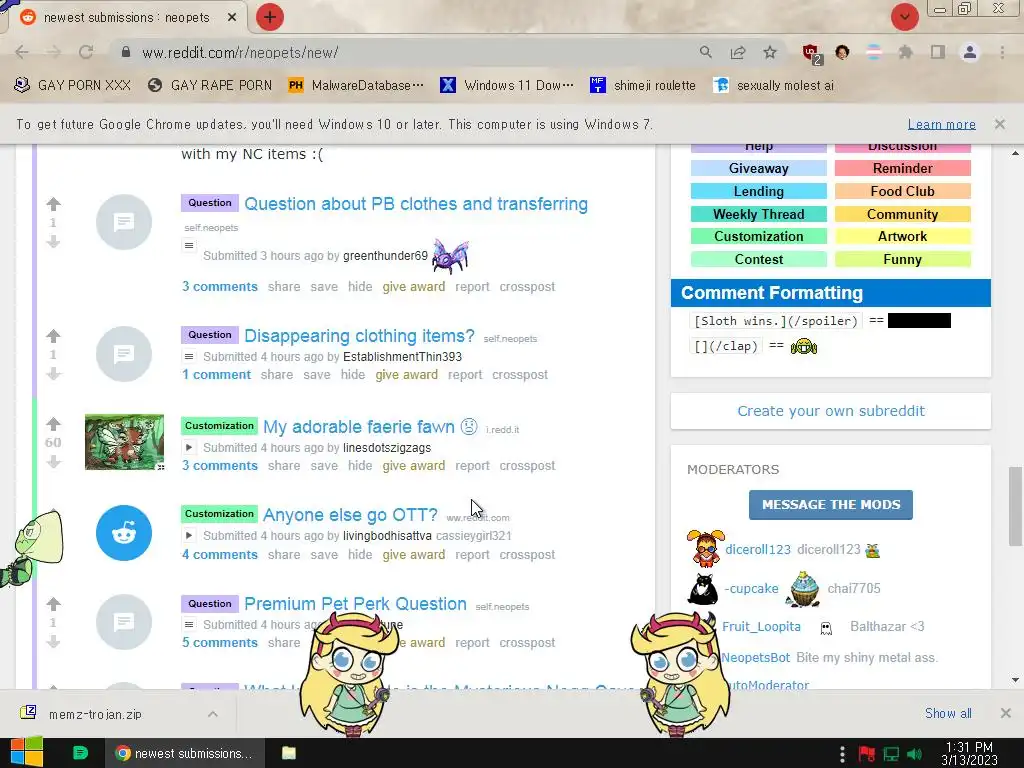Open moderator diceroll123's profile

[x=758, y=549]
